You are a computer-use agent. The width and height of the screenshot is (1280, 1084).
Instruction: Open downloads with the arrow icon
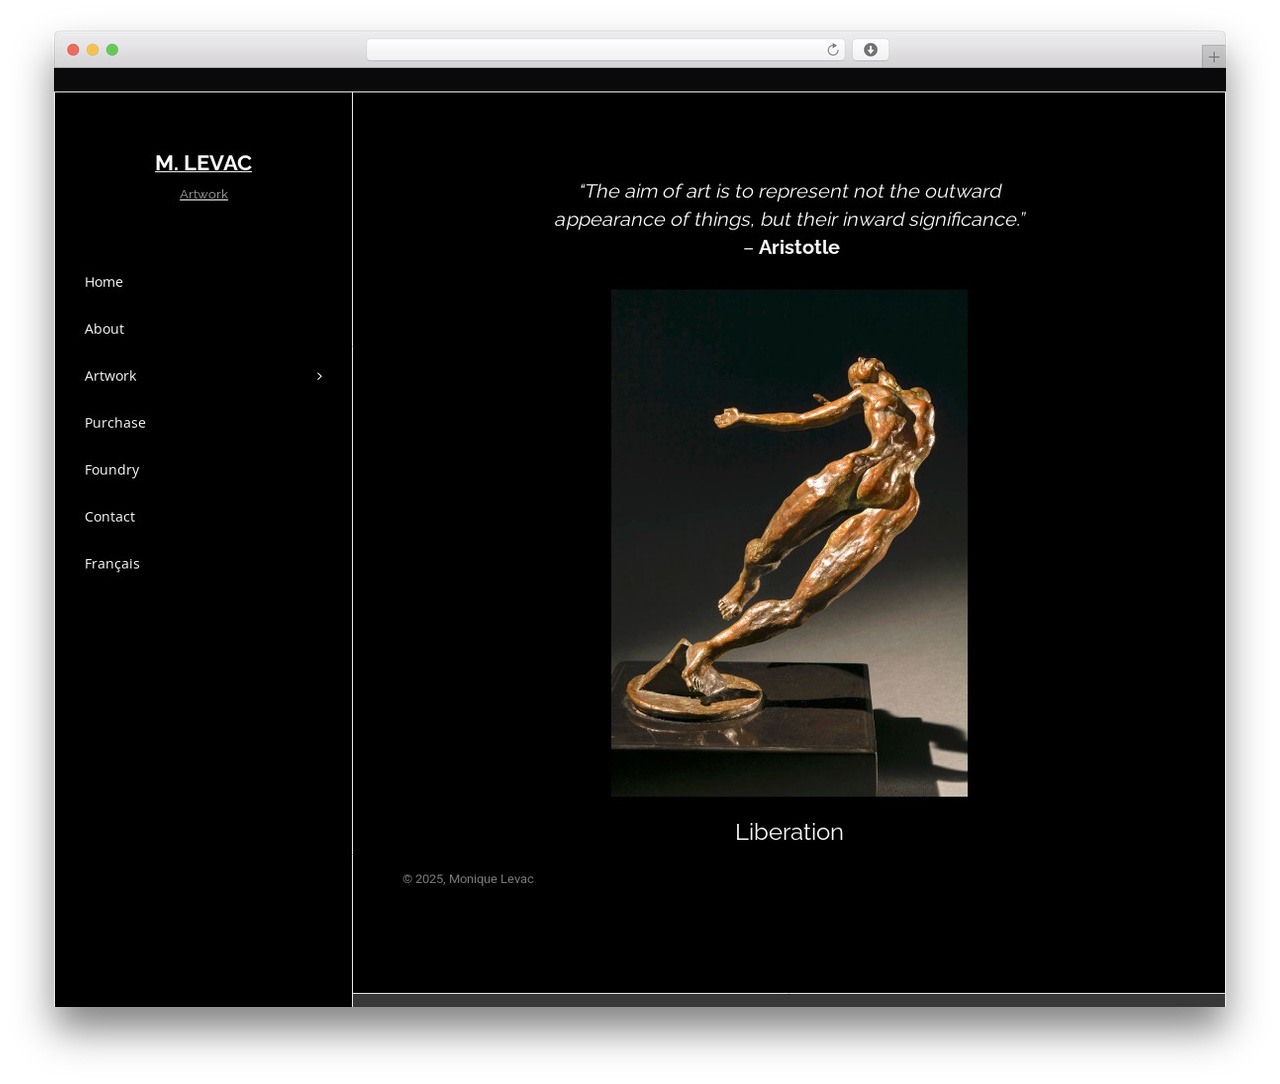pyautogui.click(x=870, y=50)
